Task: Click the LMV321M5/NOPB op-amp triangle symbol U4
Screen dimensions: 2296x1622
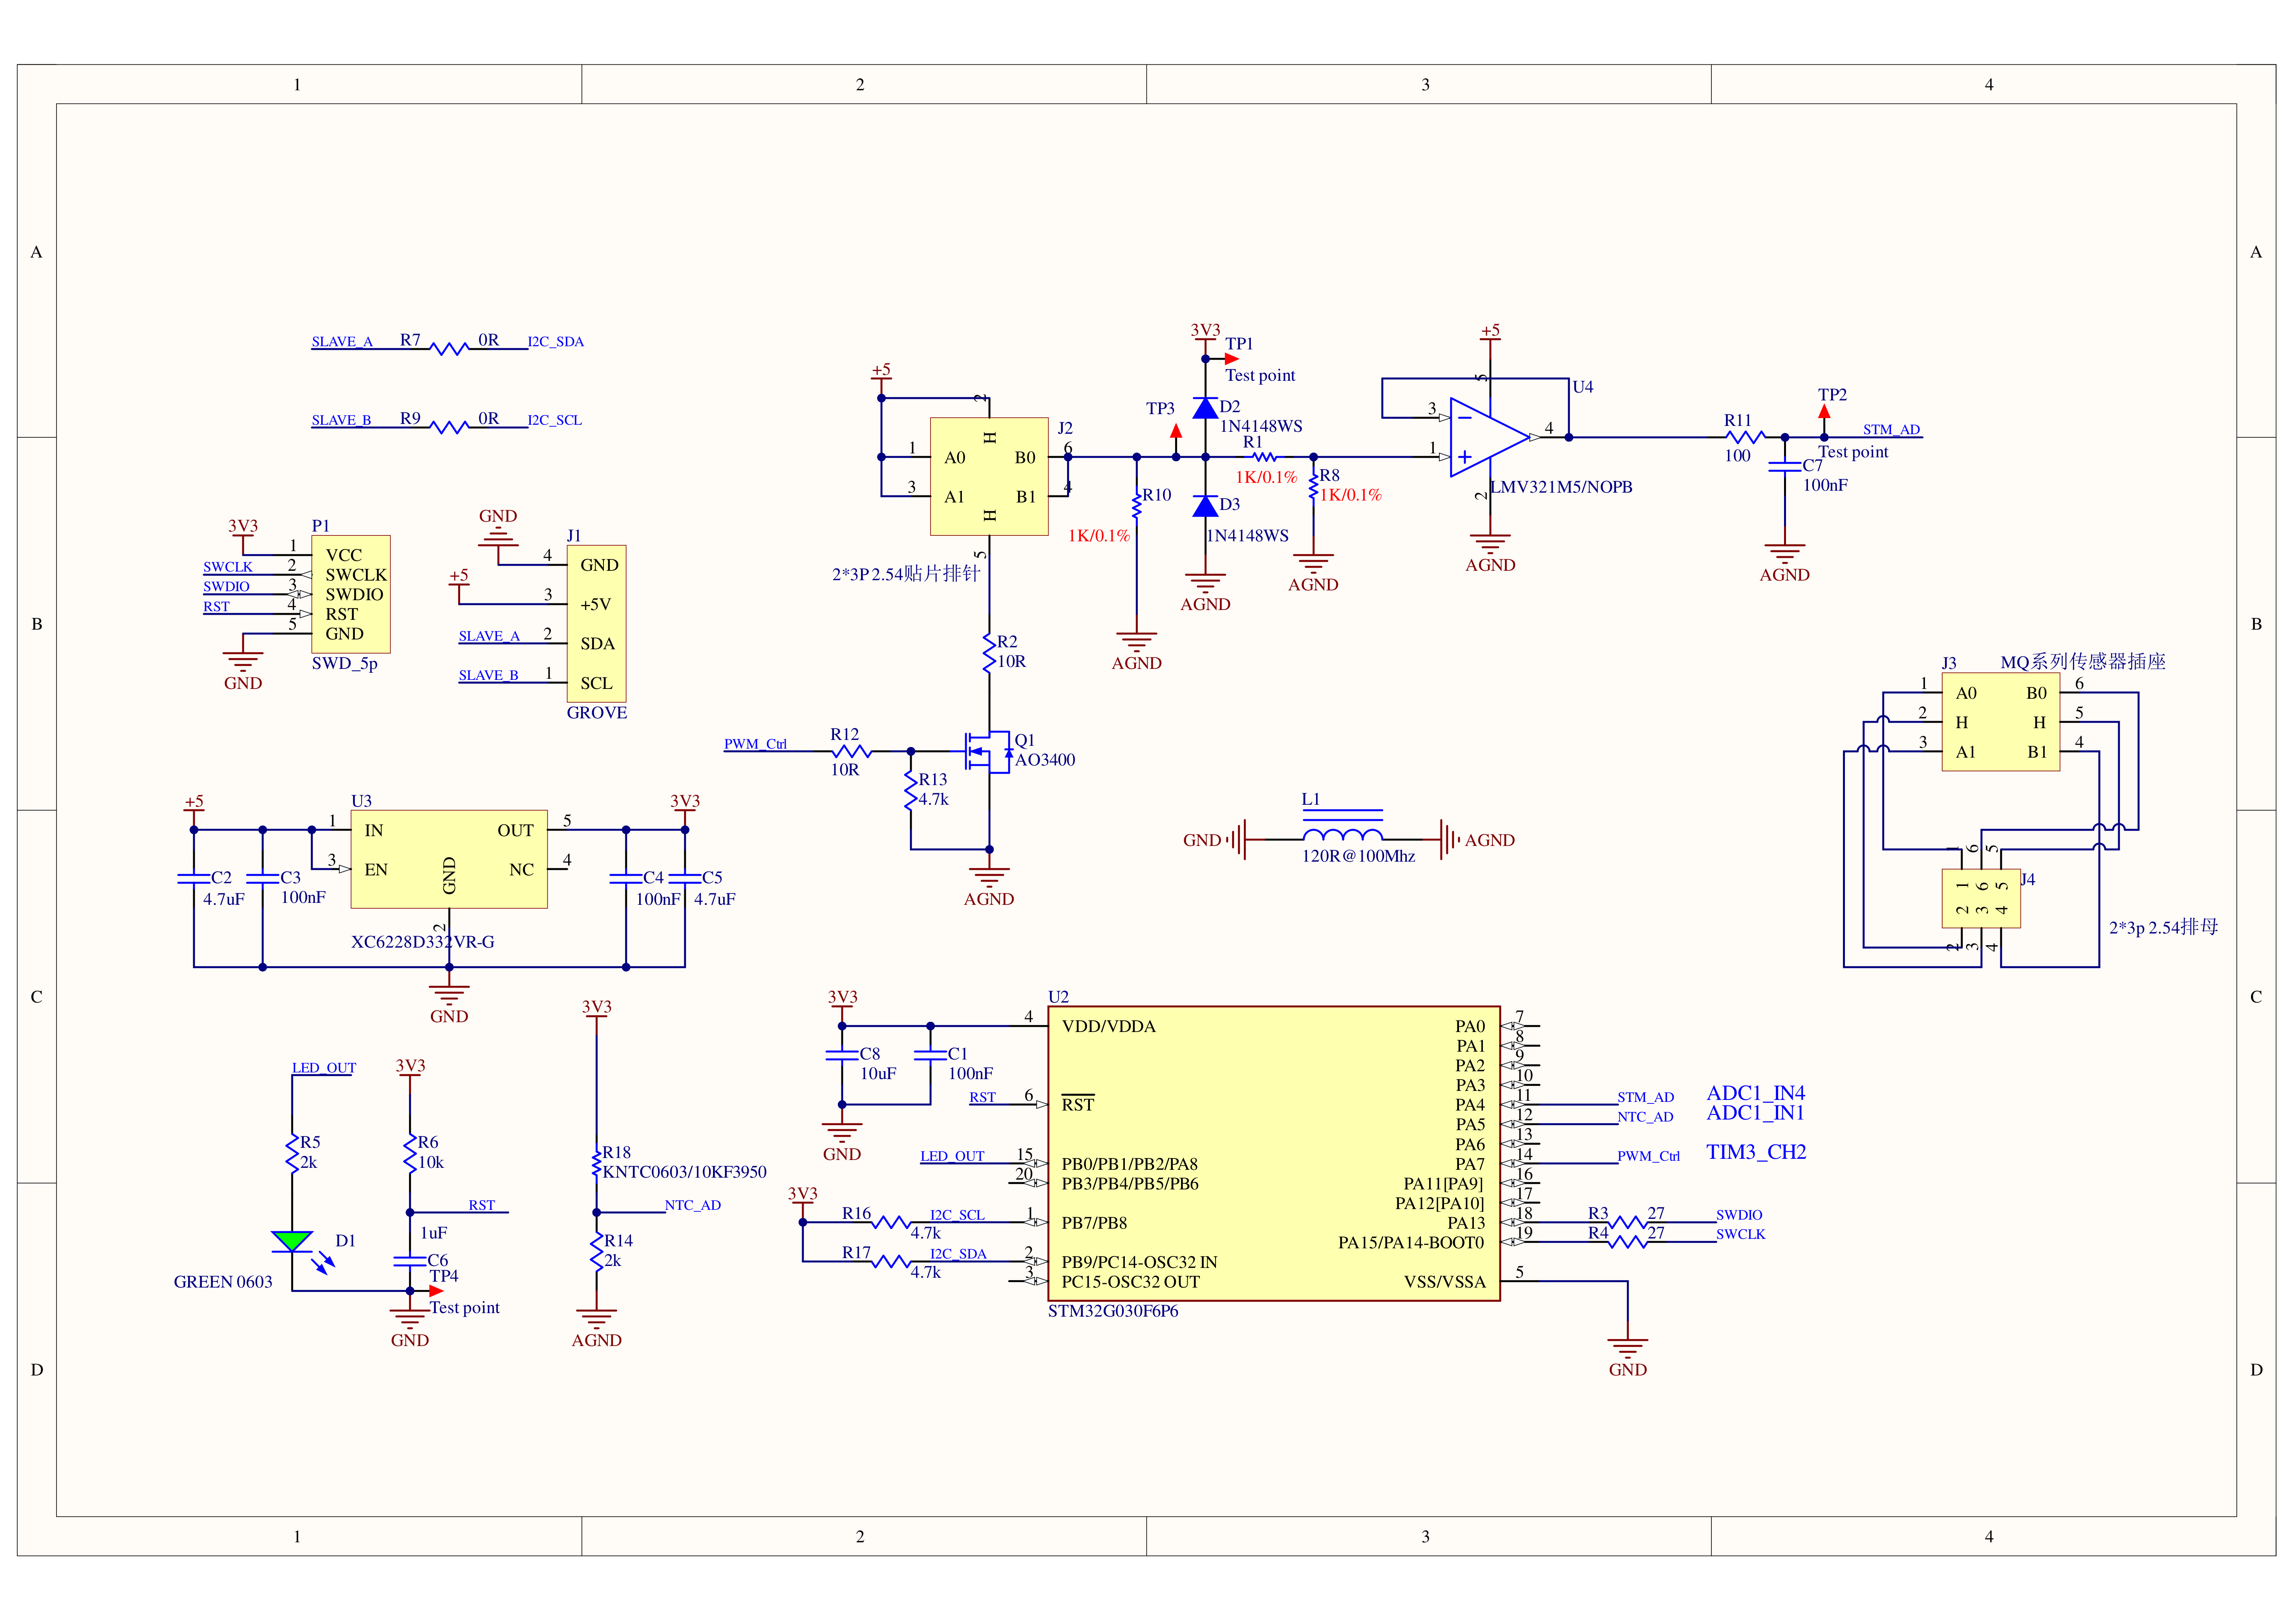Action: (1489, 437)
